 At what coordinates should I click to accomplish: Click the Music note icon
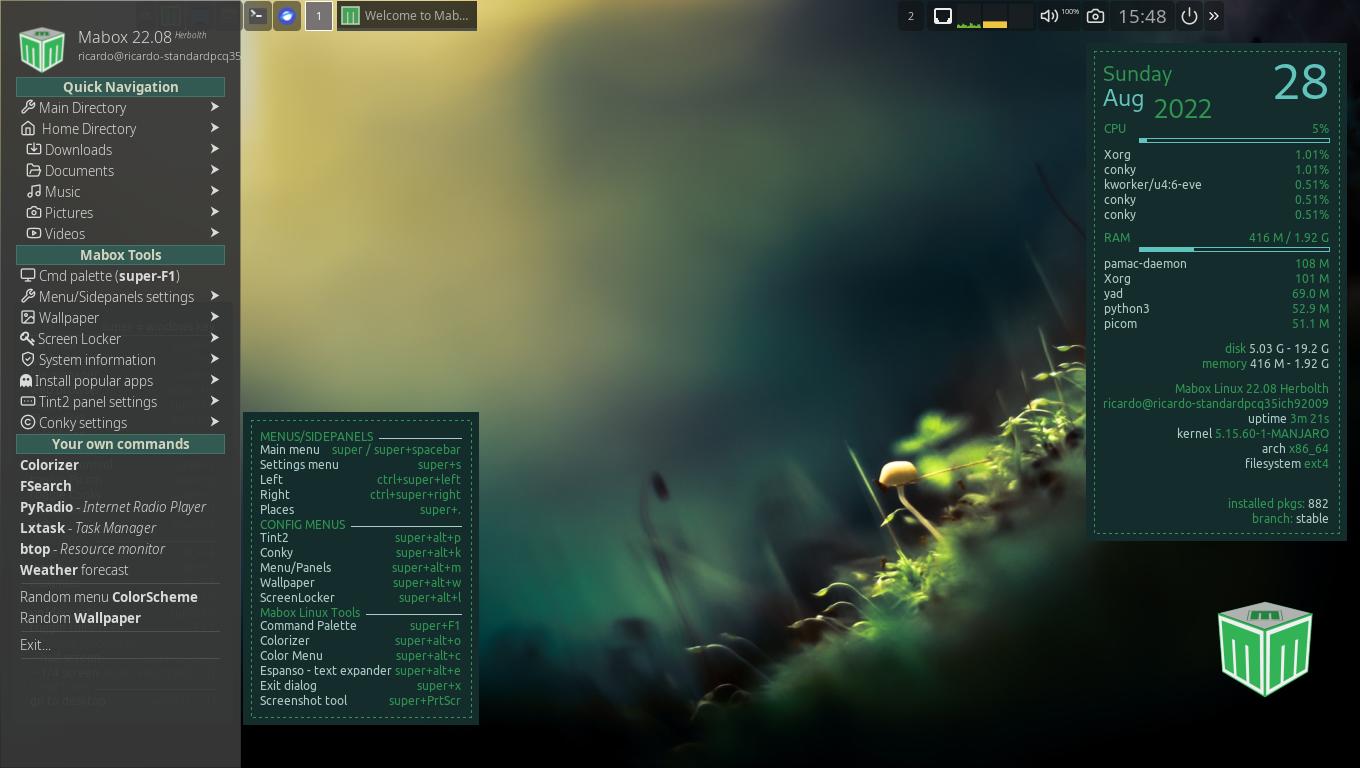pos(33,191)
